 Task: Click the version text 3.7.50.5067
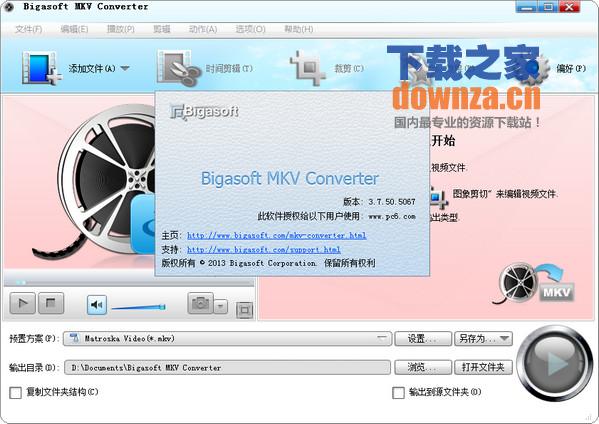coord(392,202)
